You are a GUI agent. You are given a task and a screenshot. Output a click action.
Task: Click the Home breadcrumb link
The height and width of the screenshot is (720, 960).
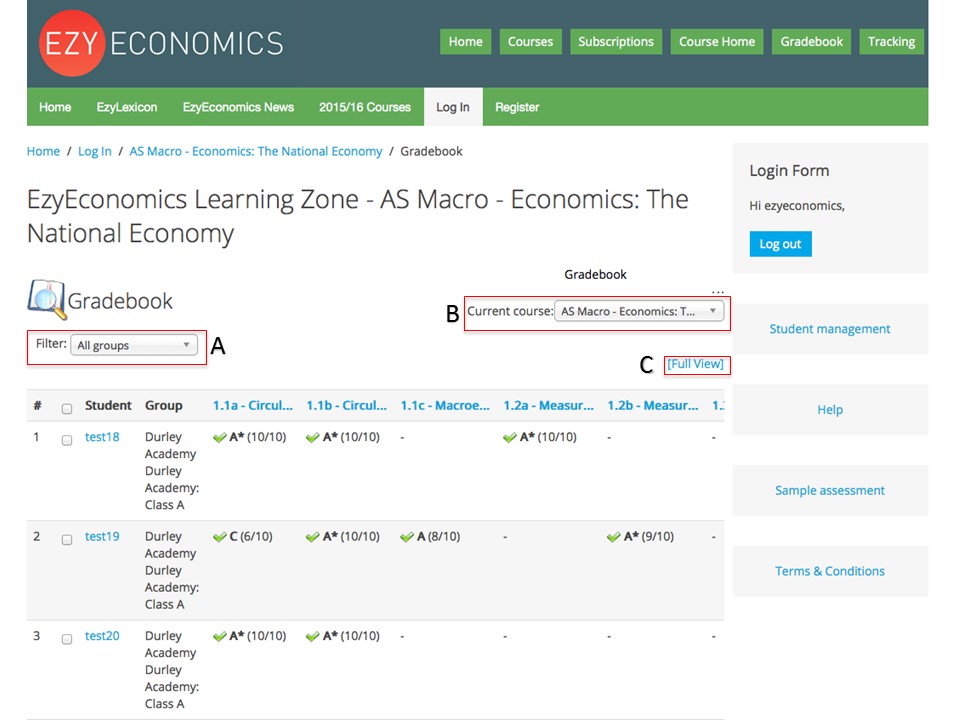[x=43, y=151]
